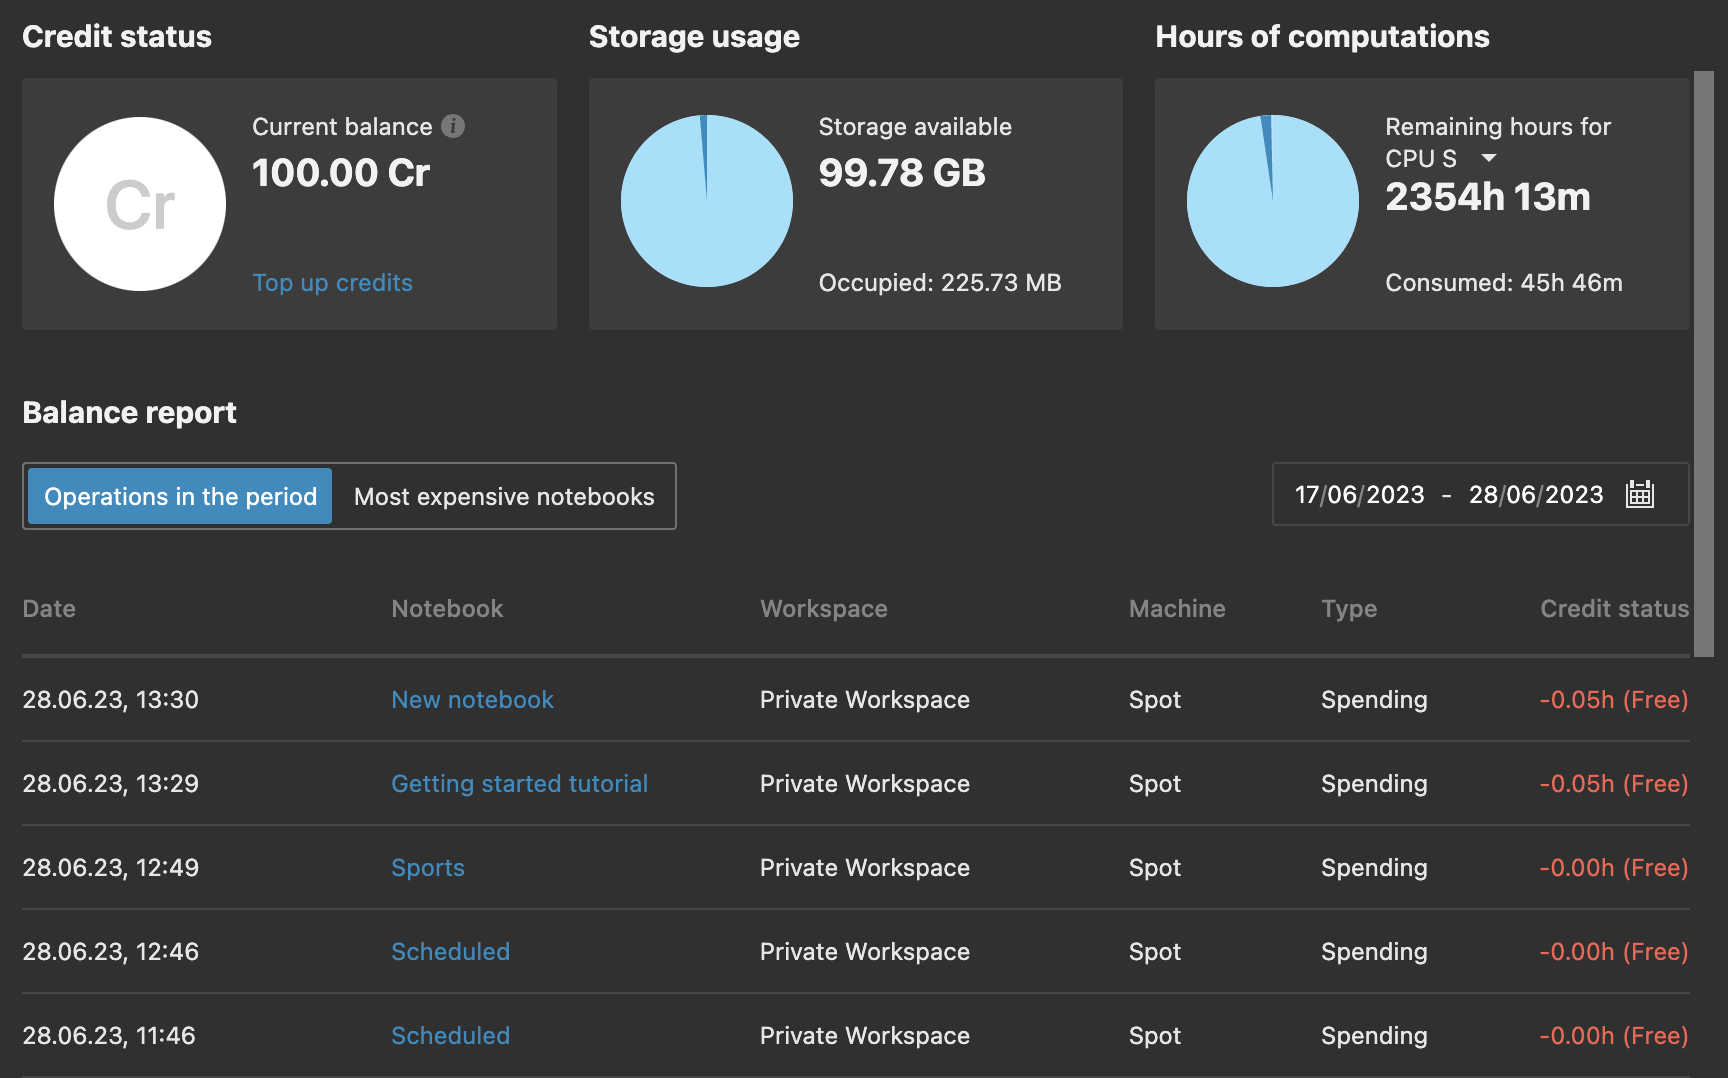Click the Spot machine label on first row
This screenshot has height=1078, width=1728.
click(x=1154, y=700)
